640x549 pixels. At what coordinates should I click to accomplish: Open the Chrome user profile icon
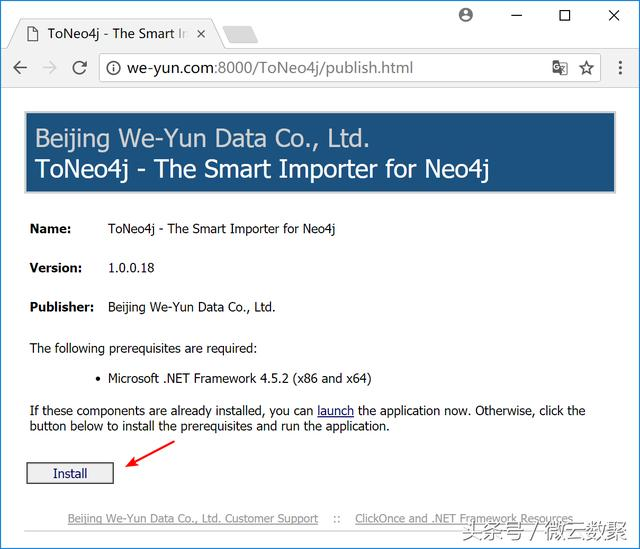coord(466,15)
